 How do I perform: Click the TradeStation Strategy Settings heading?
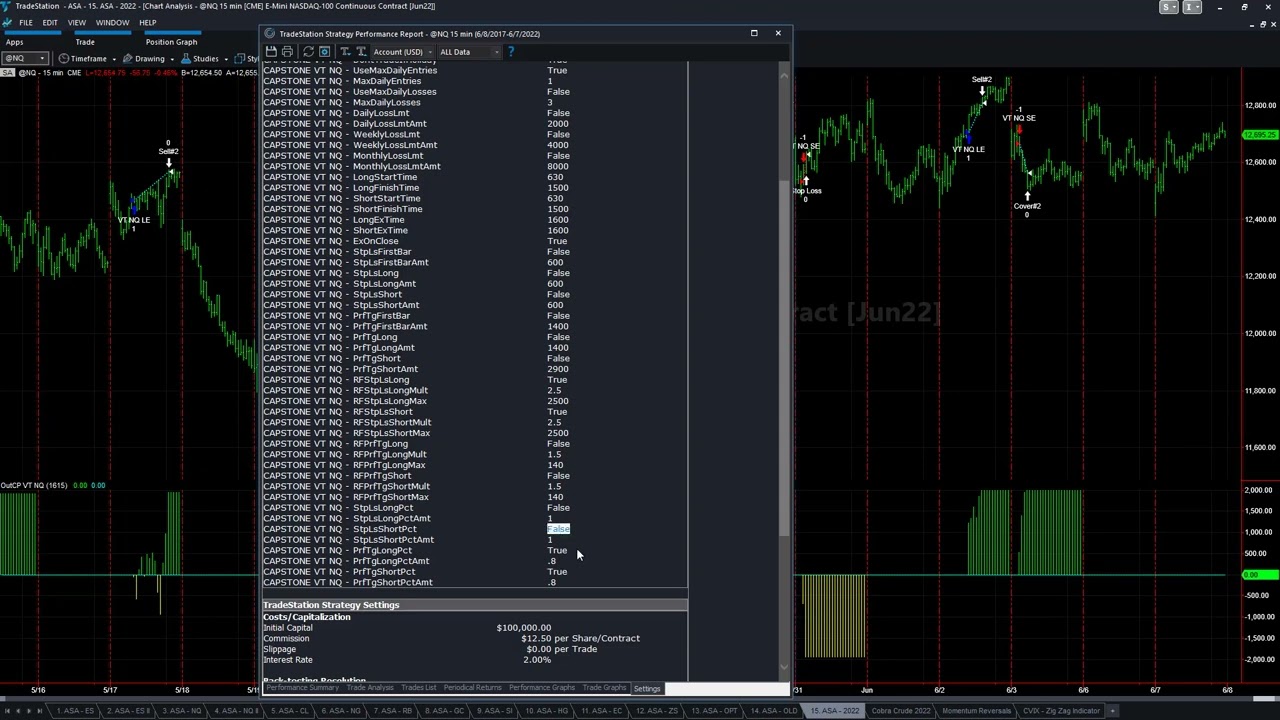point(331,605)
